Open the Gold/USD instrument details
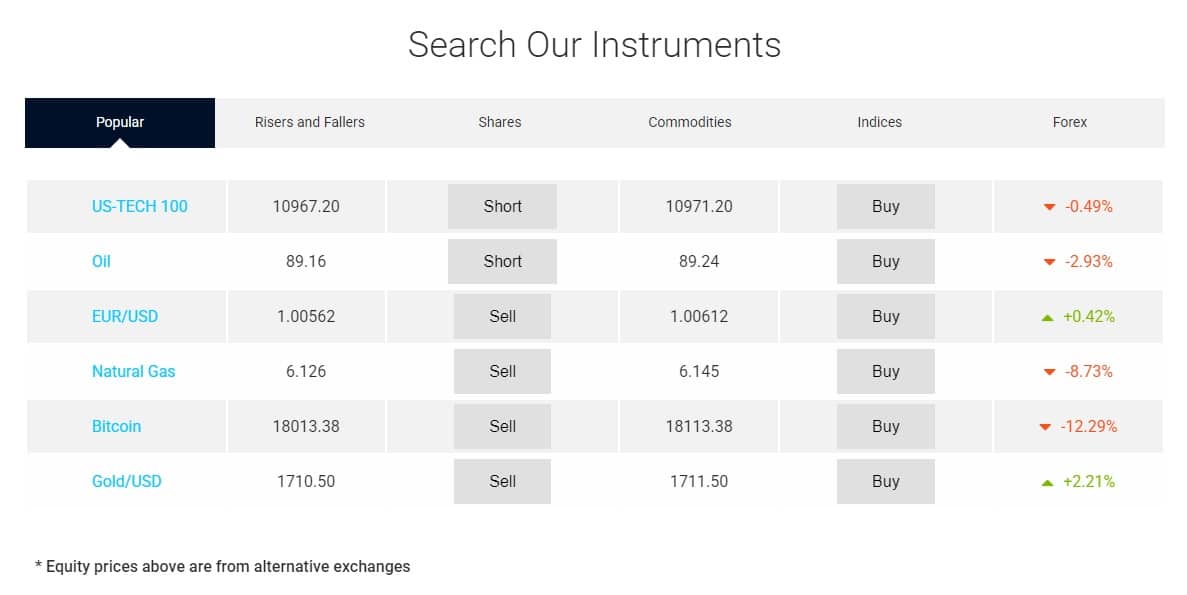This screenshot has width=1187, height=595. (126, 481)
